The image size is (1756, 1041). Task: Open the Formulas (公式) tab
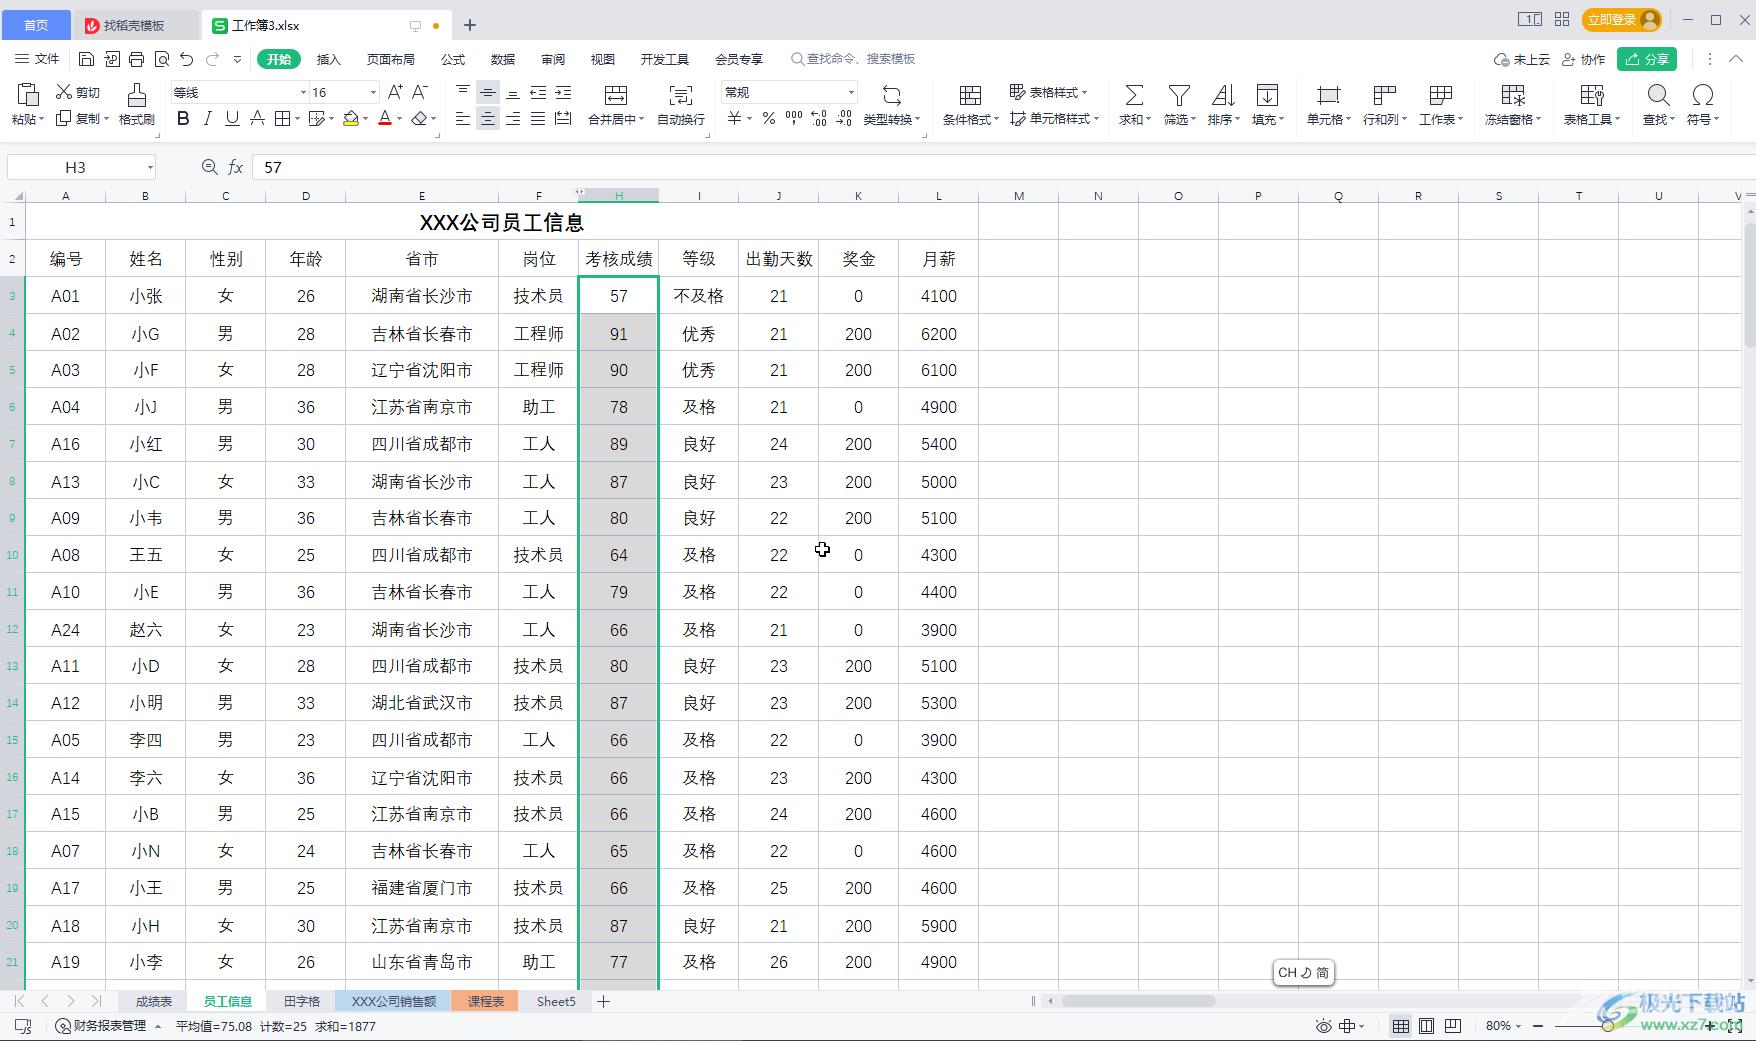pyautogui.click(x=453, y=59)
